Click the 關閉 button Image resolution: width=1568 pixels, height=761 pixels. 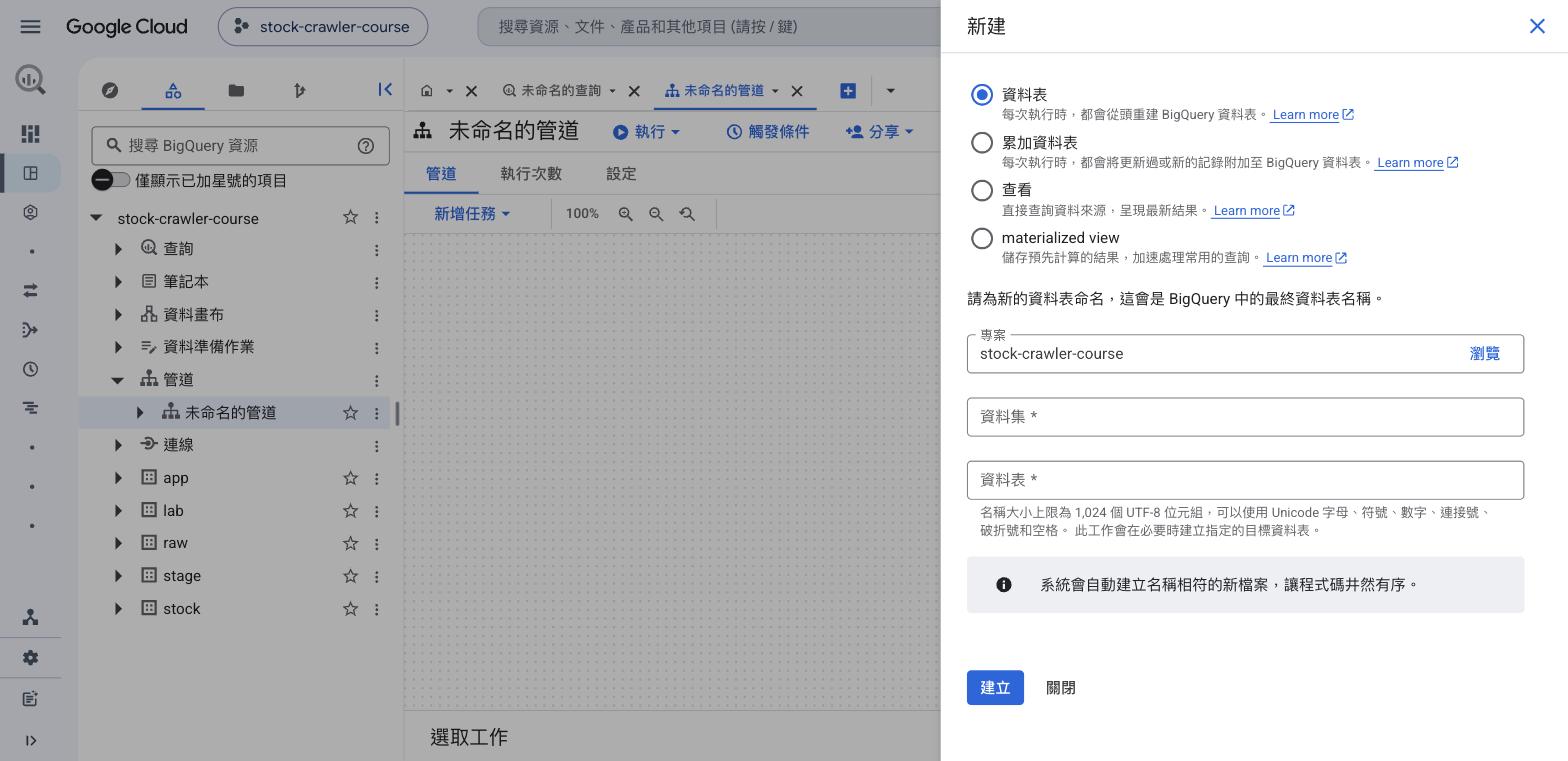(x=1061, y=688)
